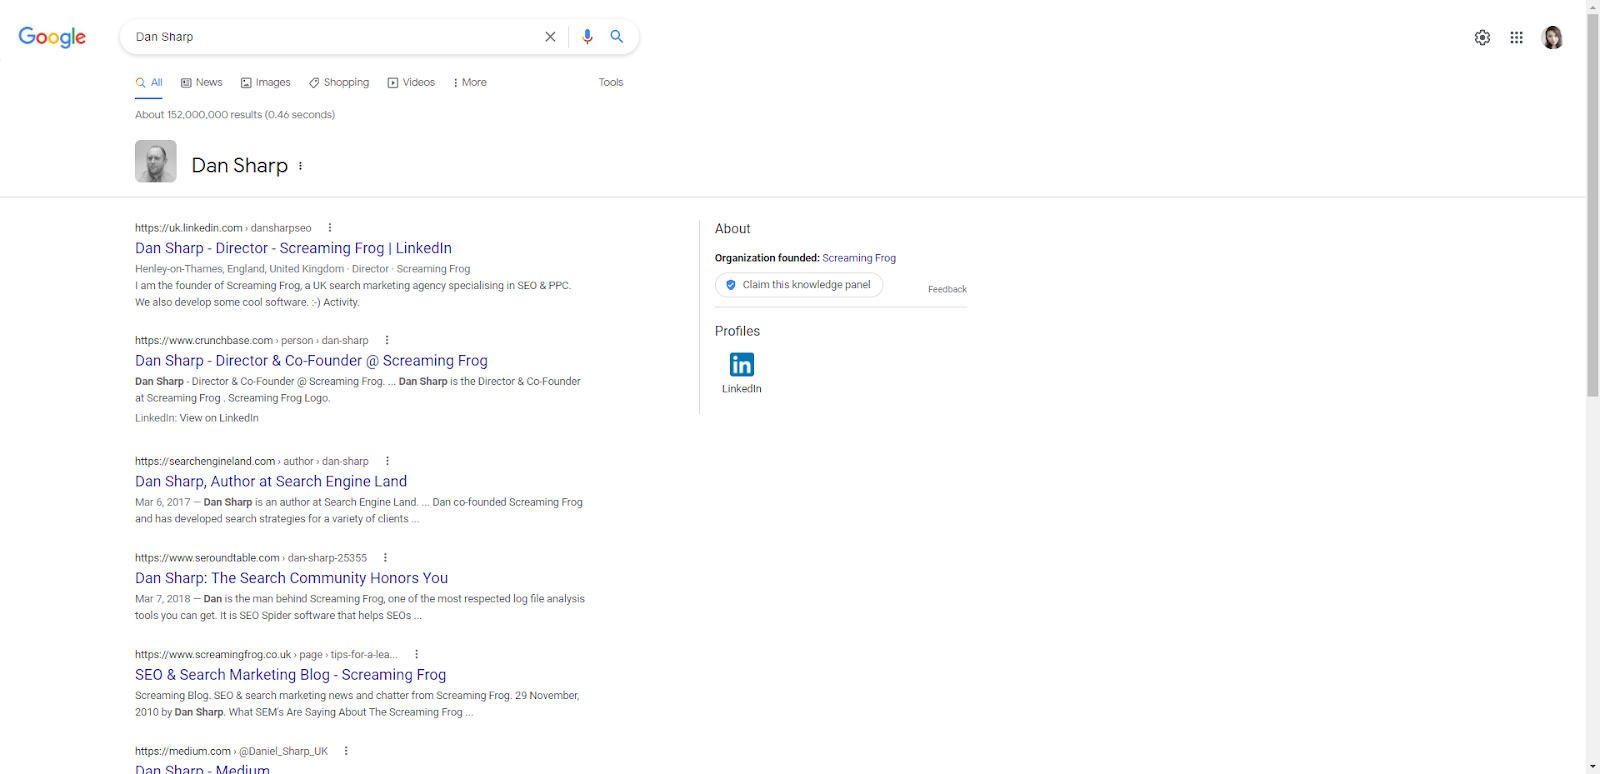This screenshot has height=774, width=1600.
Task: Click the scrollbar down arrow
Action: 1592,767
